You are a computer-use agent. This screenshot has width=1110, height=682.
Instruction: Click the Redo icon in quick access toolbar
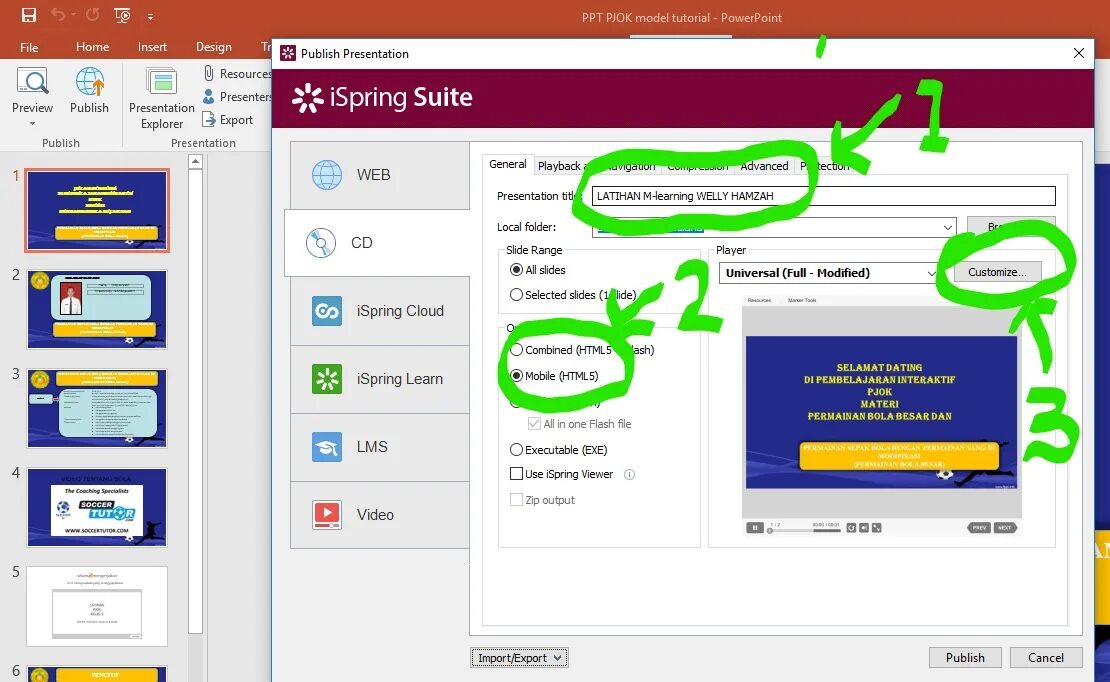tap(93, 15)
